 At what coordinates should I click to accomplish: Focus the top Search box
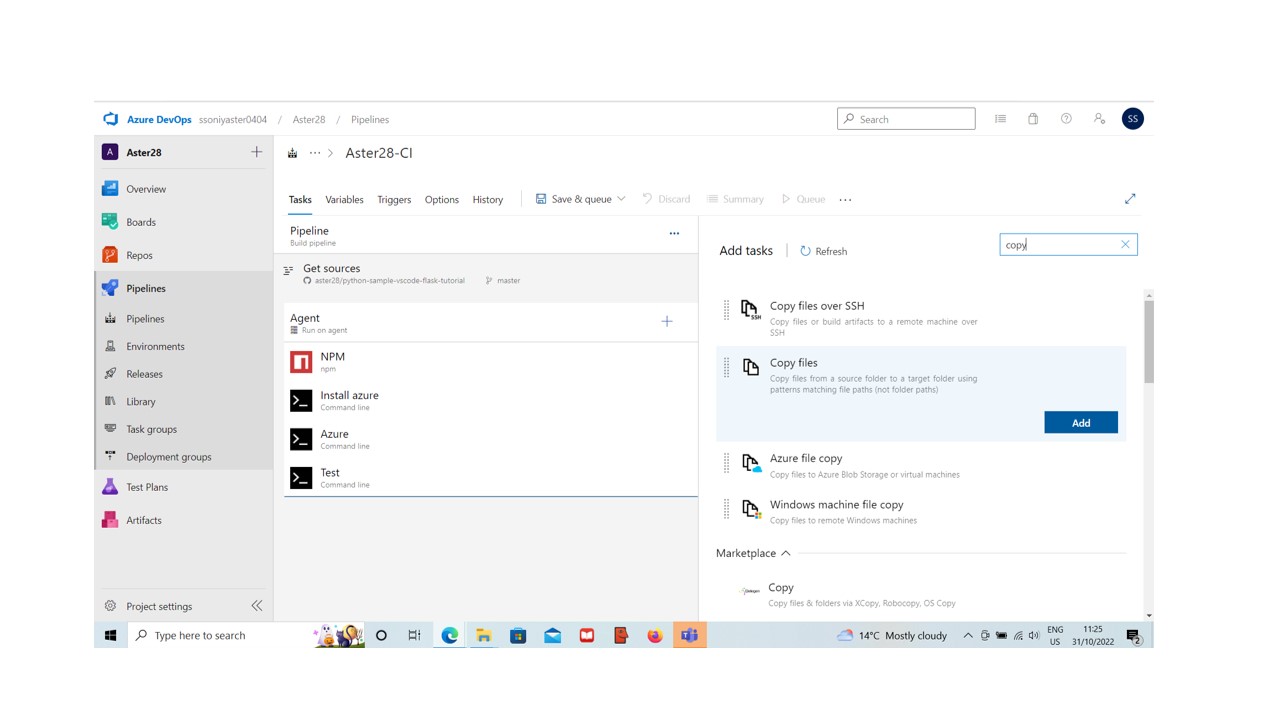906,119
